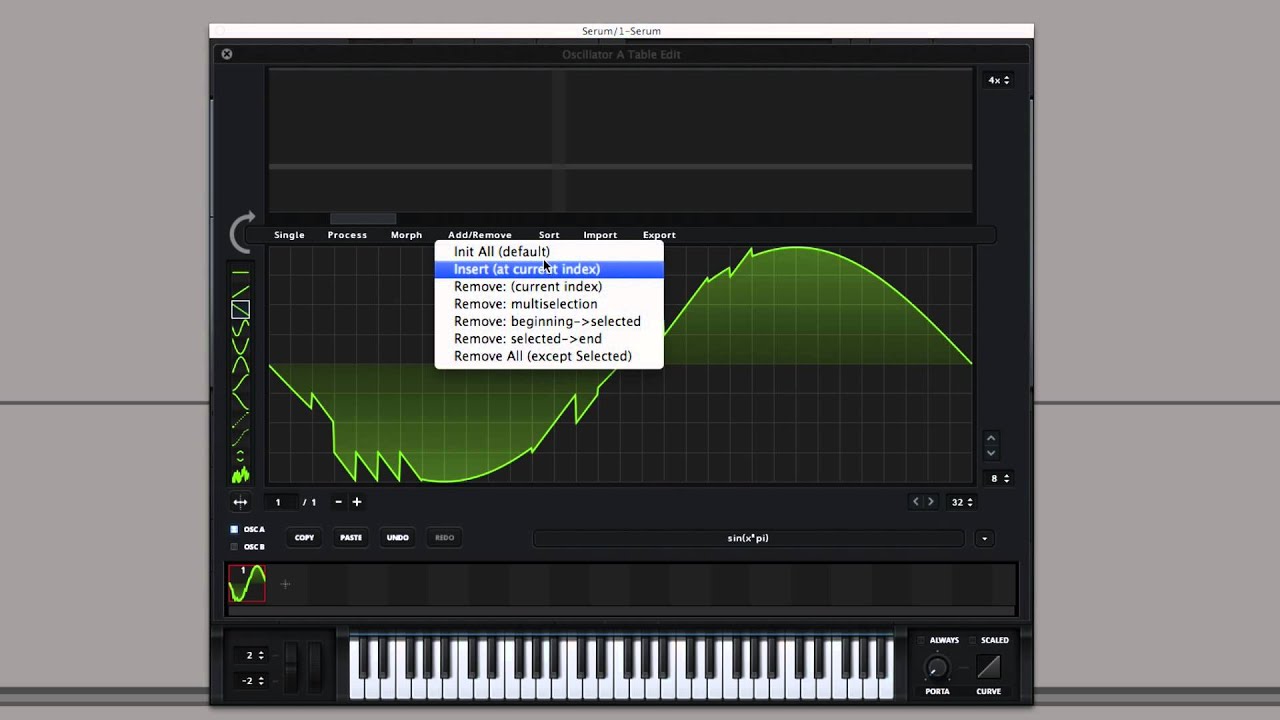Image resolution: width=1280 pixels, height=720 pixels.
Task: Choose Remove All (except Selected)
Action: (x=549, y=356)
